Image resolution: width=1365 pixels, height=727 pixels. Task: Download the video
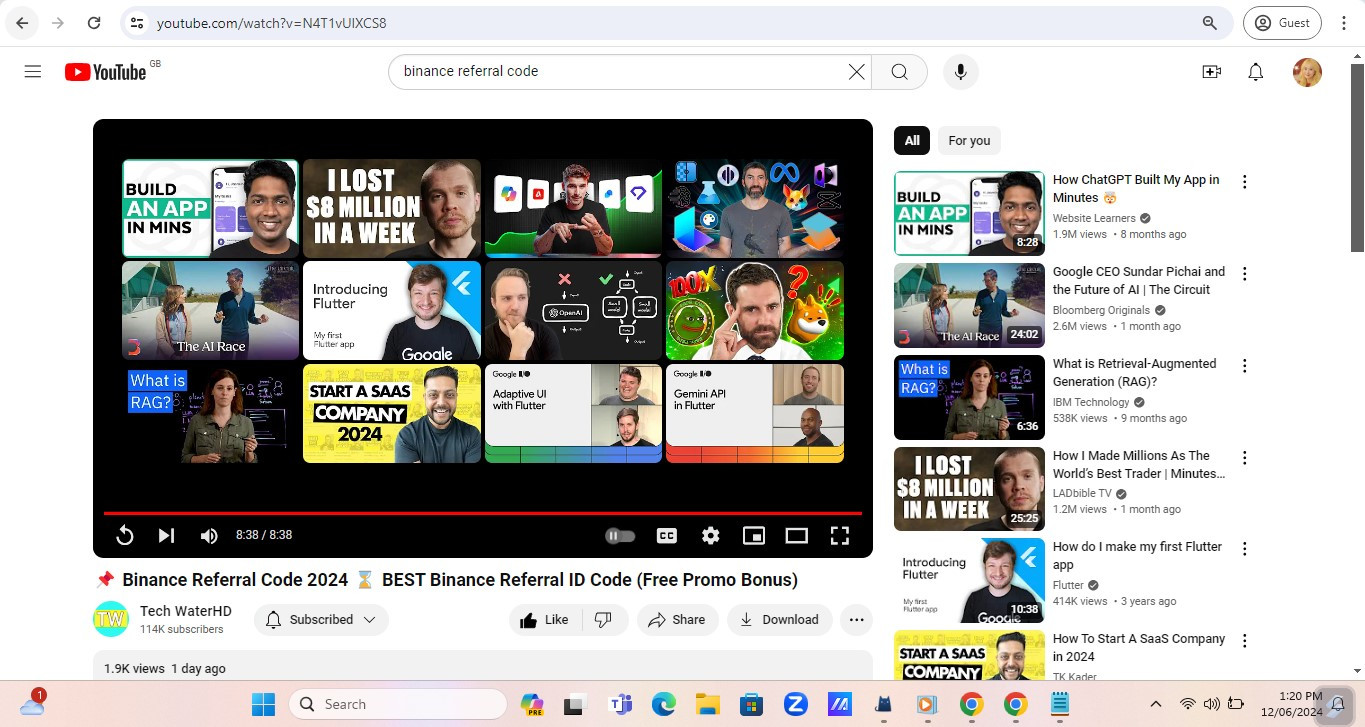(779, 620)
